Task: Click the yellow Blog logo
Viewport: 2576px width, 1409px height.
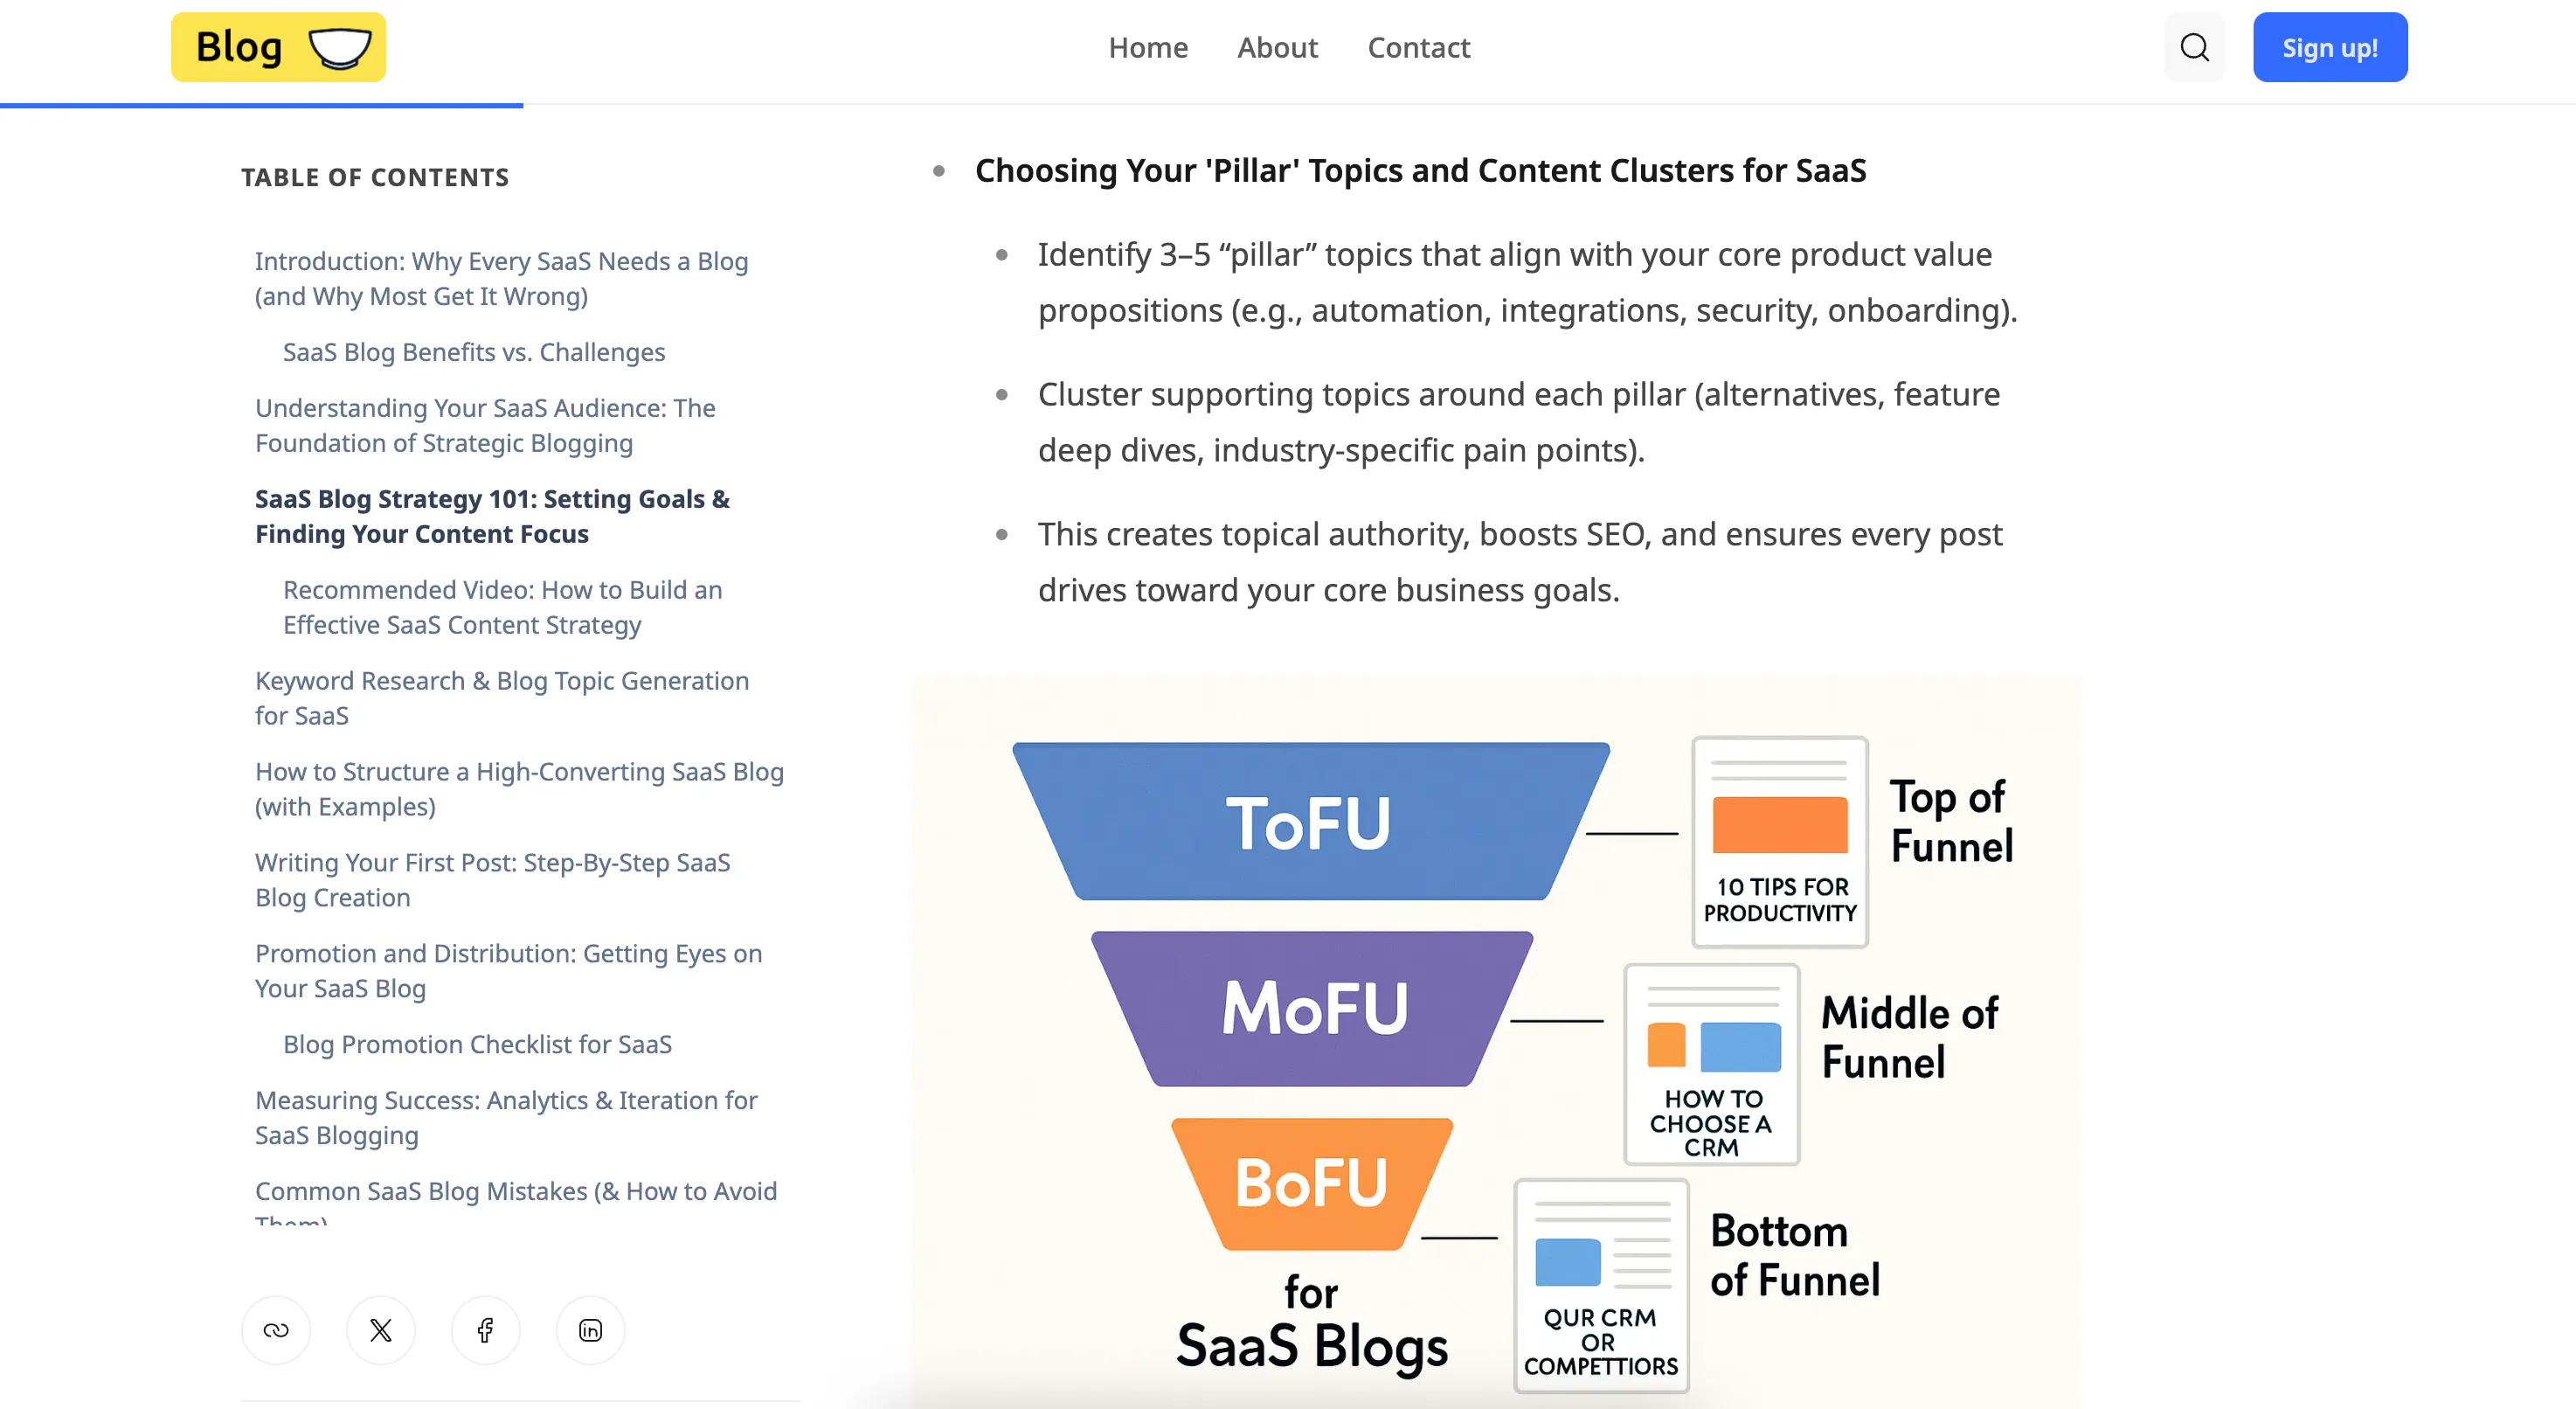Action: tap(278, 47)
